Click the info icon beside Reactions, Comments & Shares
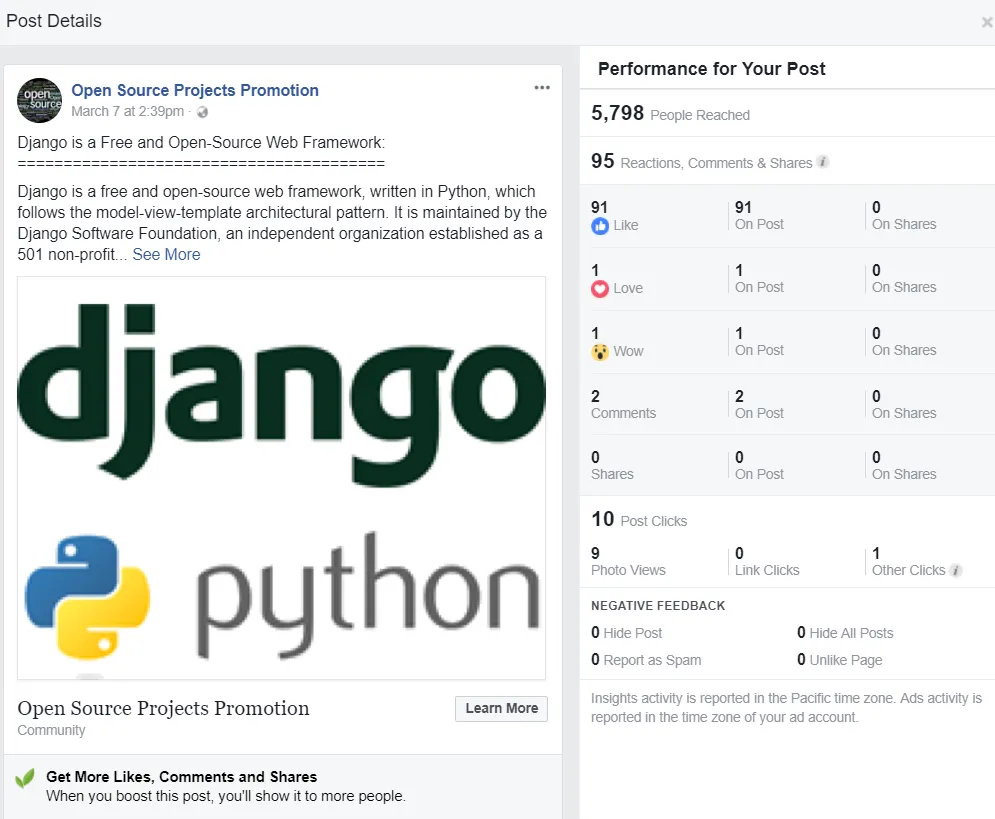 822,162
